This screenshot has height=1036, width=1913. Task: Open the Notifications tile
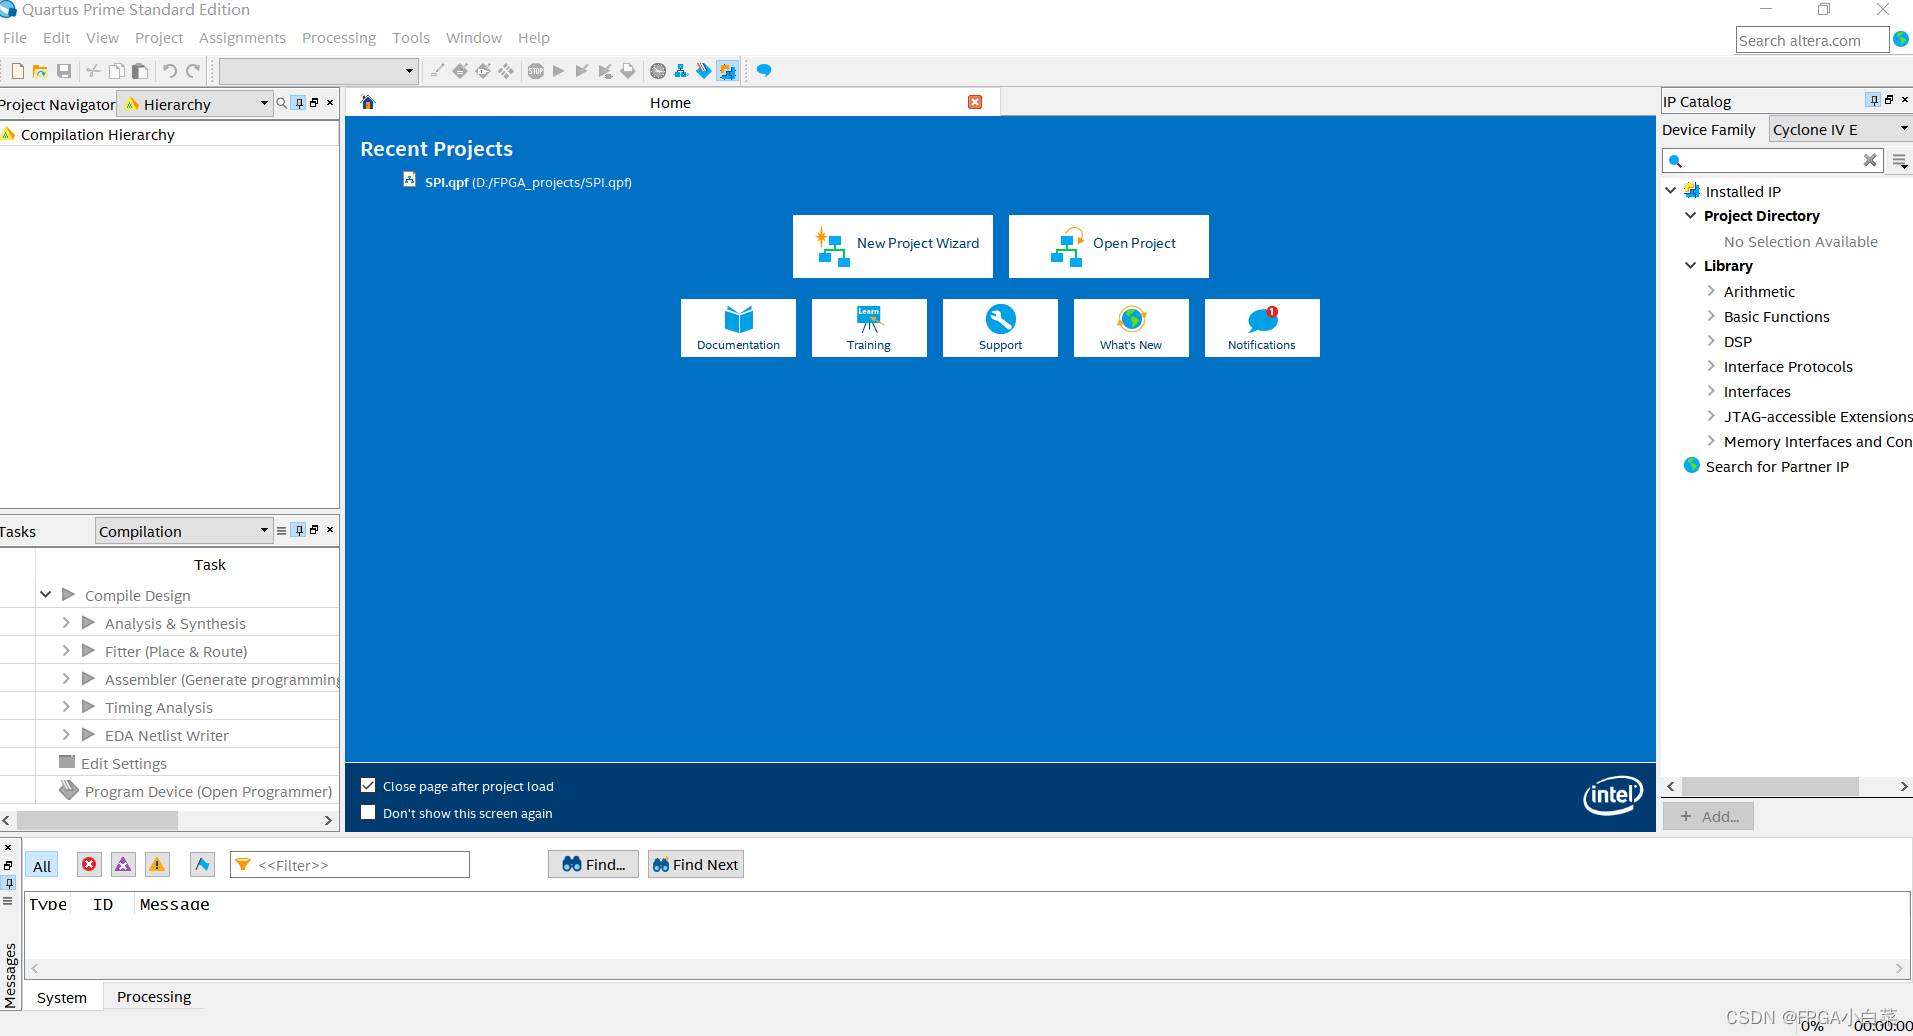coord(1262,328)
